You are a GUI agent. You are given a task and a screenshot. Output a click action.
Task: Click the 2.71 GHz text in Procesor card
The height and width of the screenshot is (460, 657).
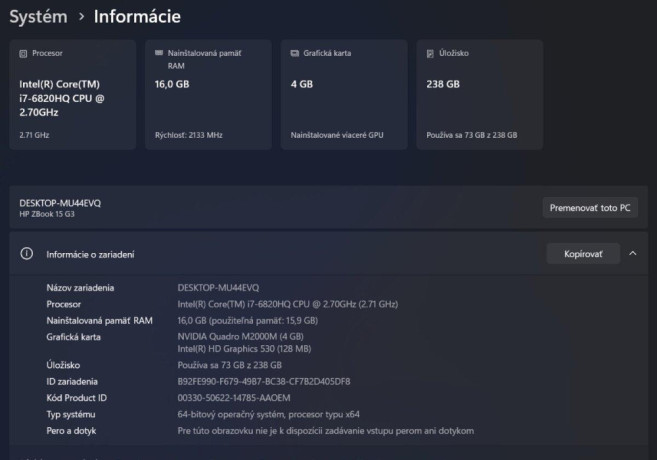34,135
